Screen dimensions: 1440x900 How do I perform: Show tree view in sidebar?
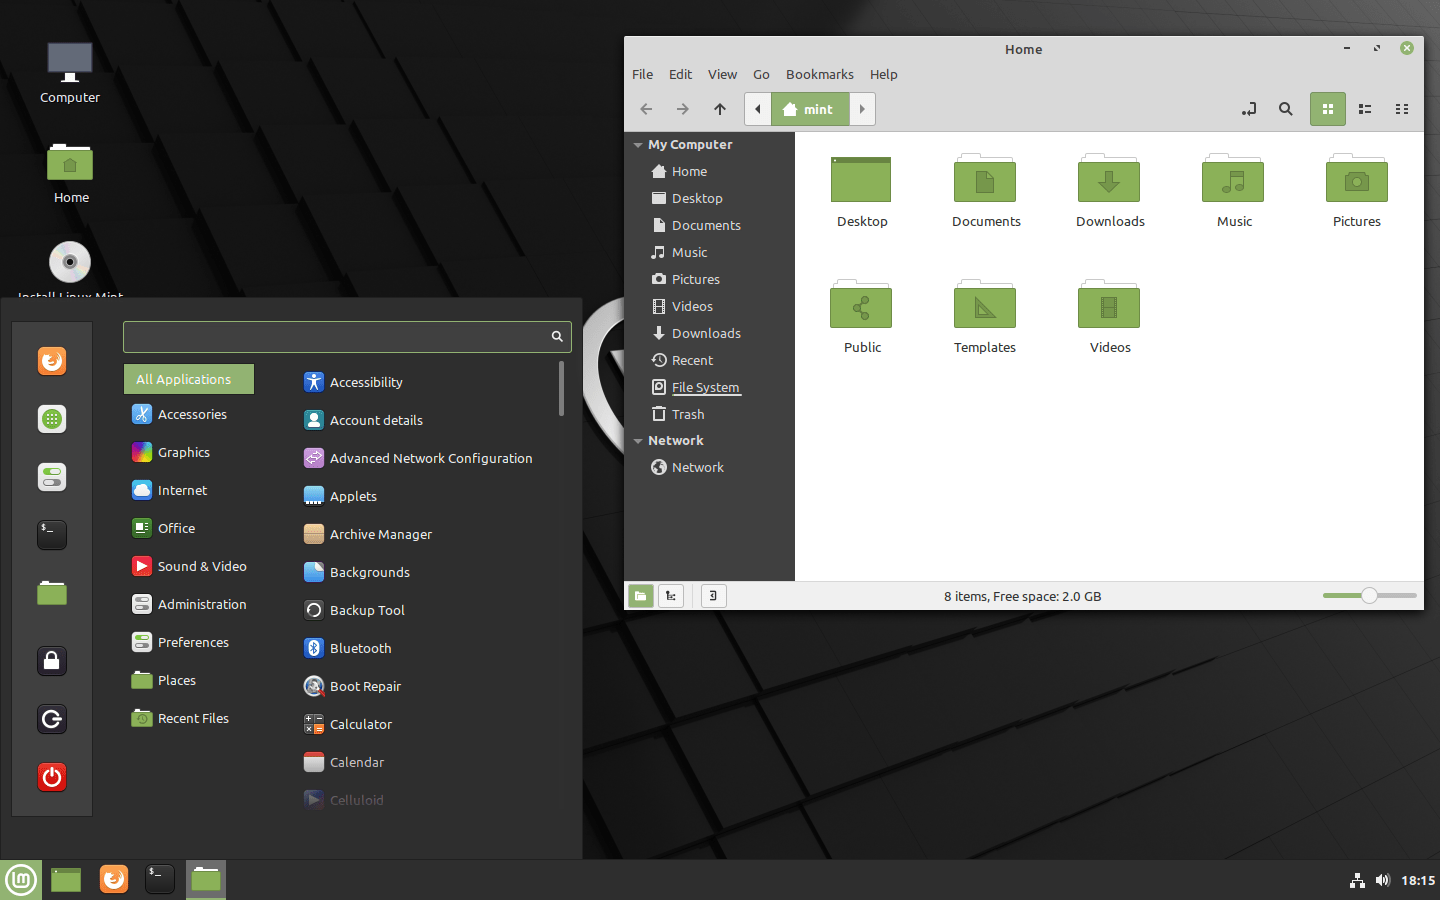click(671, 596)
